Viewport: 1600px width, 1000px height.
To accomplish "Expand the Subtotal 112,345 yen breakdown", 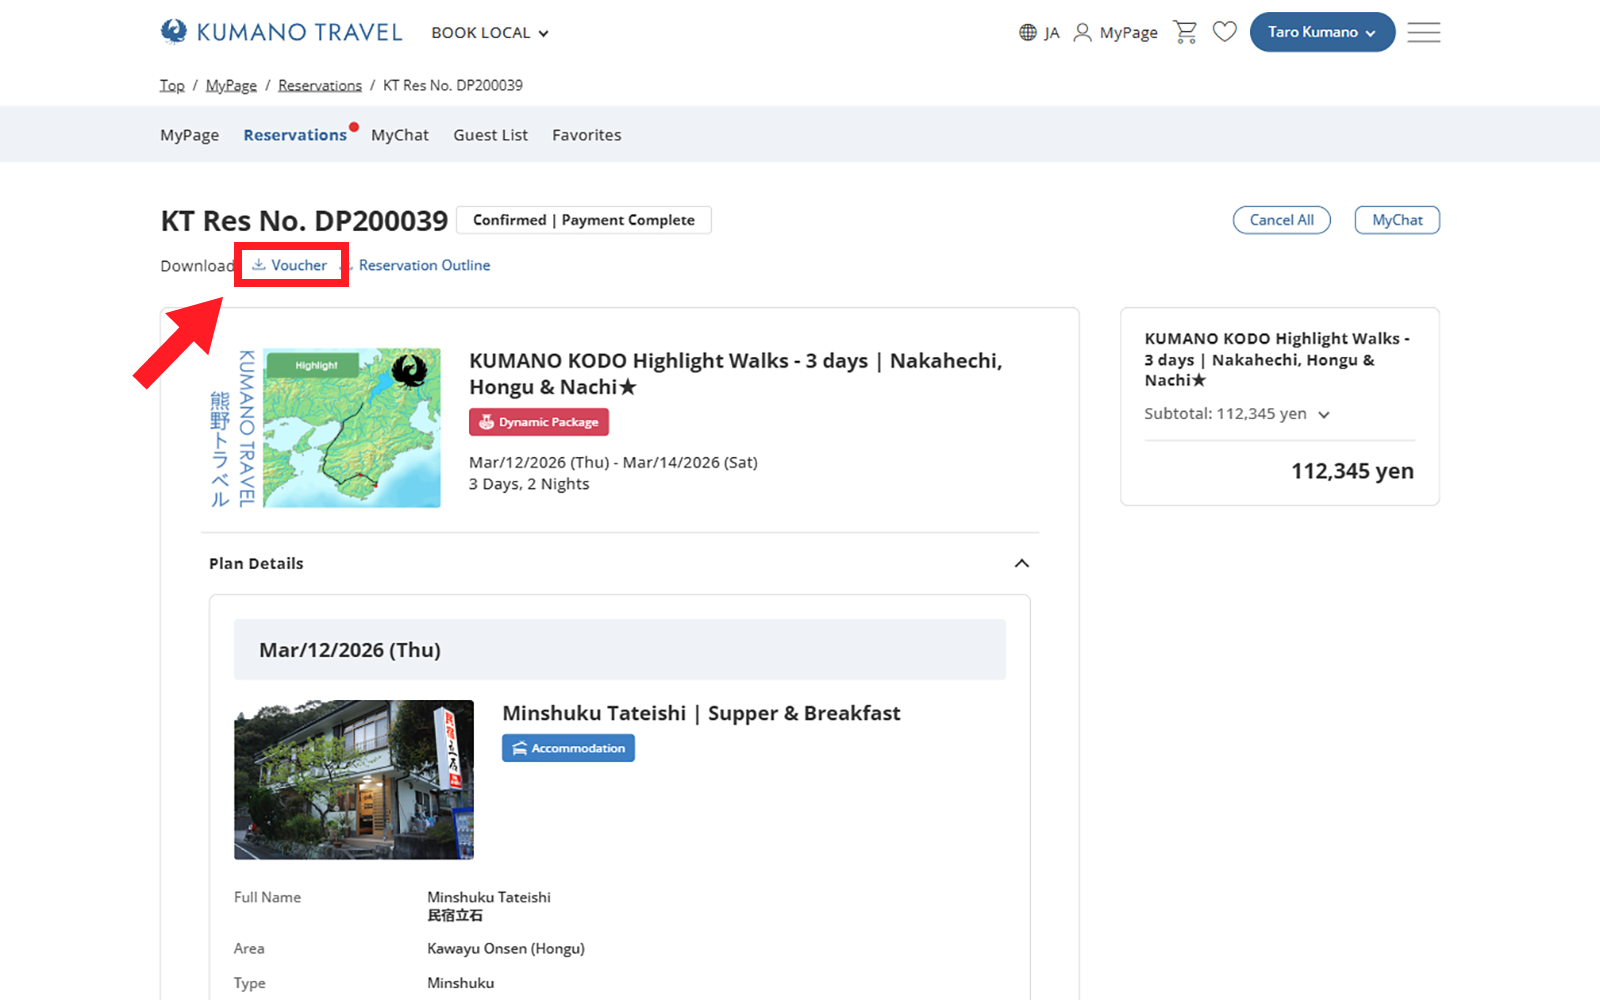I will click(1323, 414).
